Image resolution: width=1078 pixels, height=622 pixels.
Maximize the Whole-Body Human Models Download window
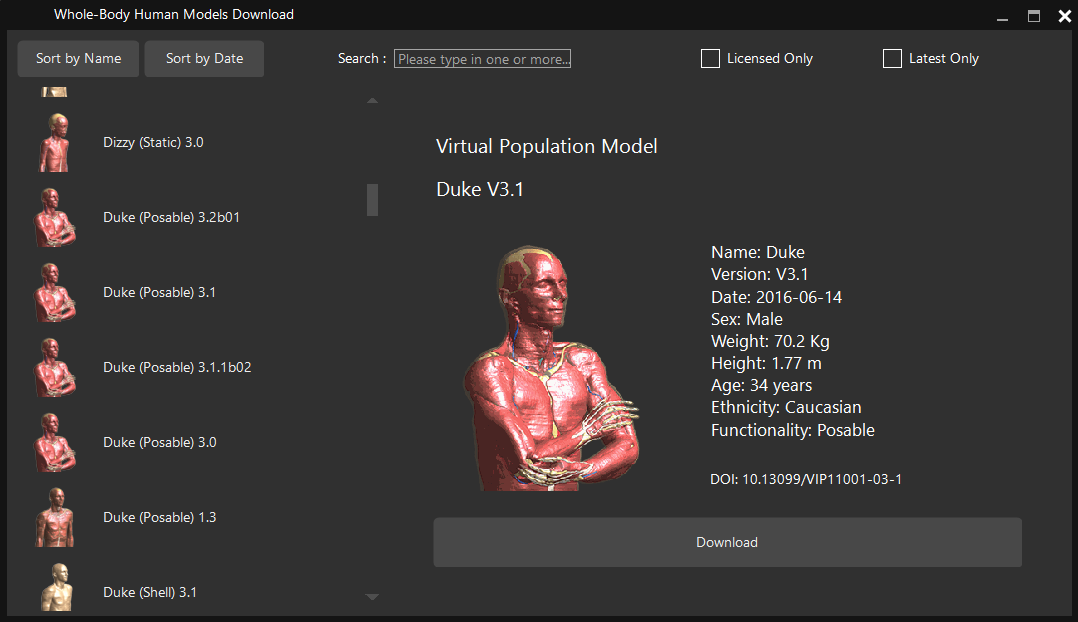[x=1034, y=16]
